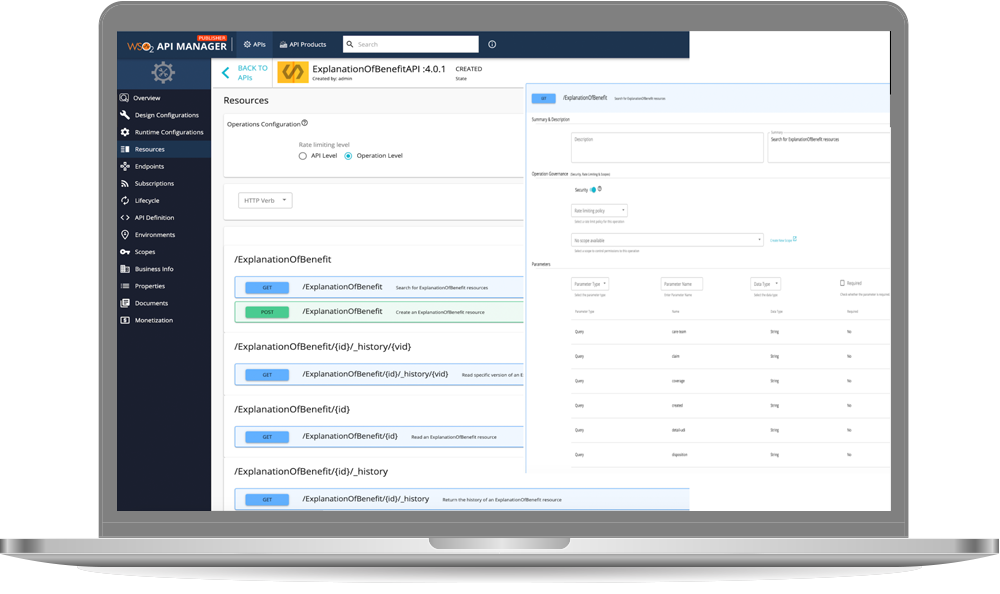This screenshot has width=1000, height=594.
Task: Click the Documents sidebar icon
Action: click(125, 303)
